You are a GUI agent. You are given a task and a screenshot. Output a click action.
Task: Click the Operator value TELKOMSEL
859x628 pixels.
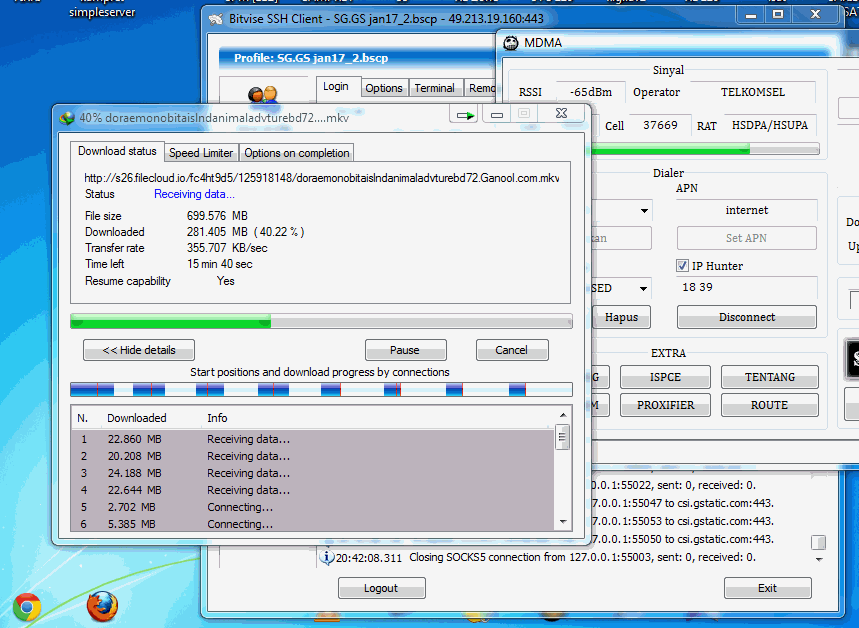click(753, 92)
